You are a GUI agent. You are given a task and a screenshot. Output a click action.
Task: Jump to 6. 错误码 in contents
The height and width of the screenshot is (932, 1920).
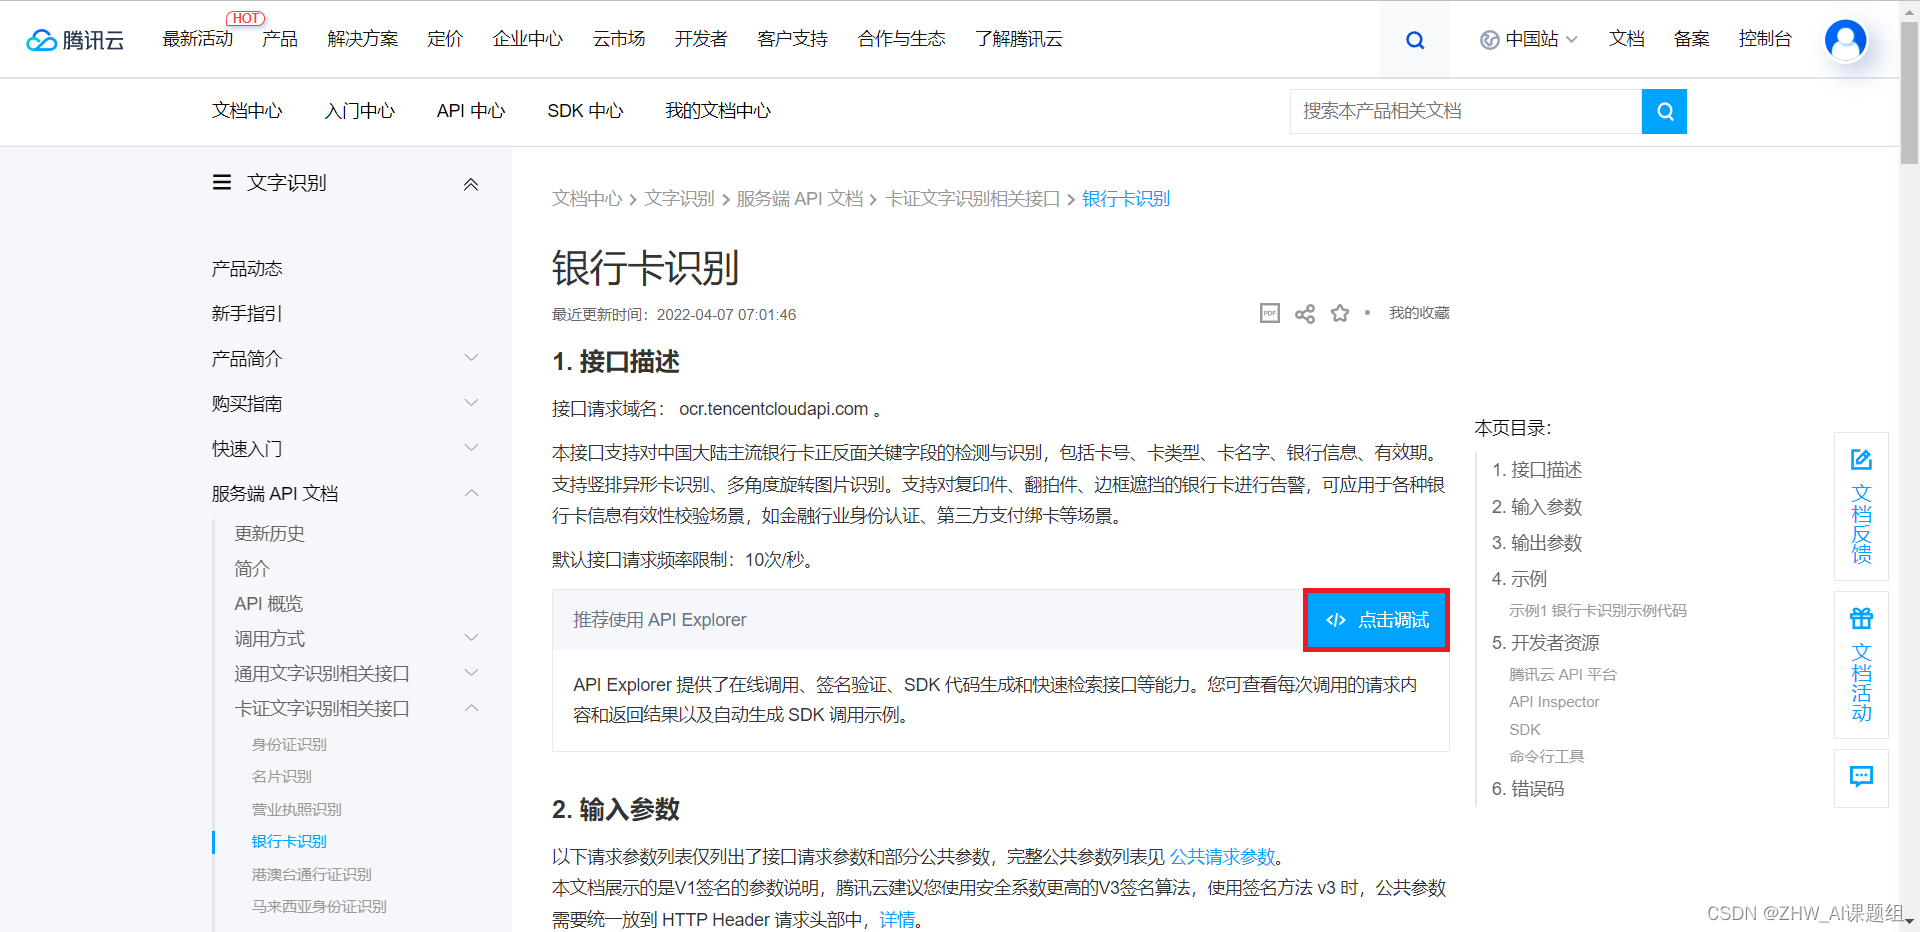click(x=1528, y=789)
